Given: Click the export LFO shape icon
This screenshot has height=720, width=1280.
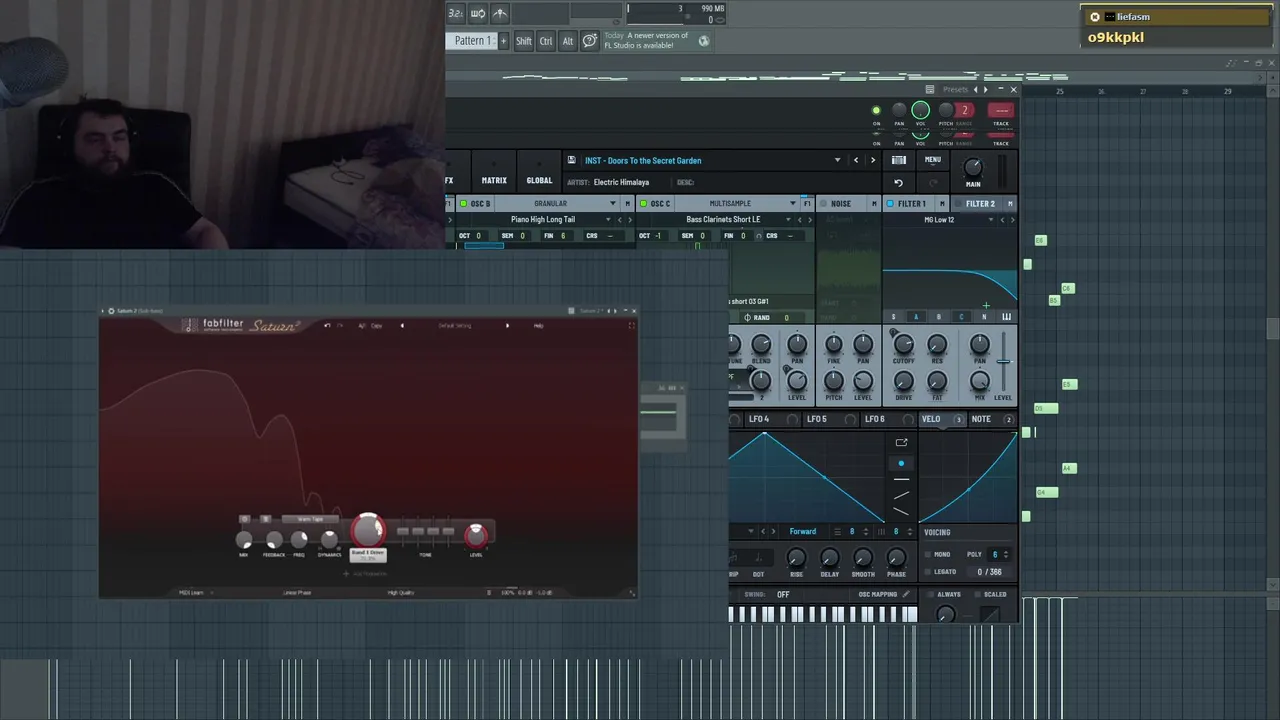Looking at the screenshot, I should coord(901,442).
